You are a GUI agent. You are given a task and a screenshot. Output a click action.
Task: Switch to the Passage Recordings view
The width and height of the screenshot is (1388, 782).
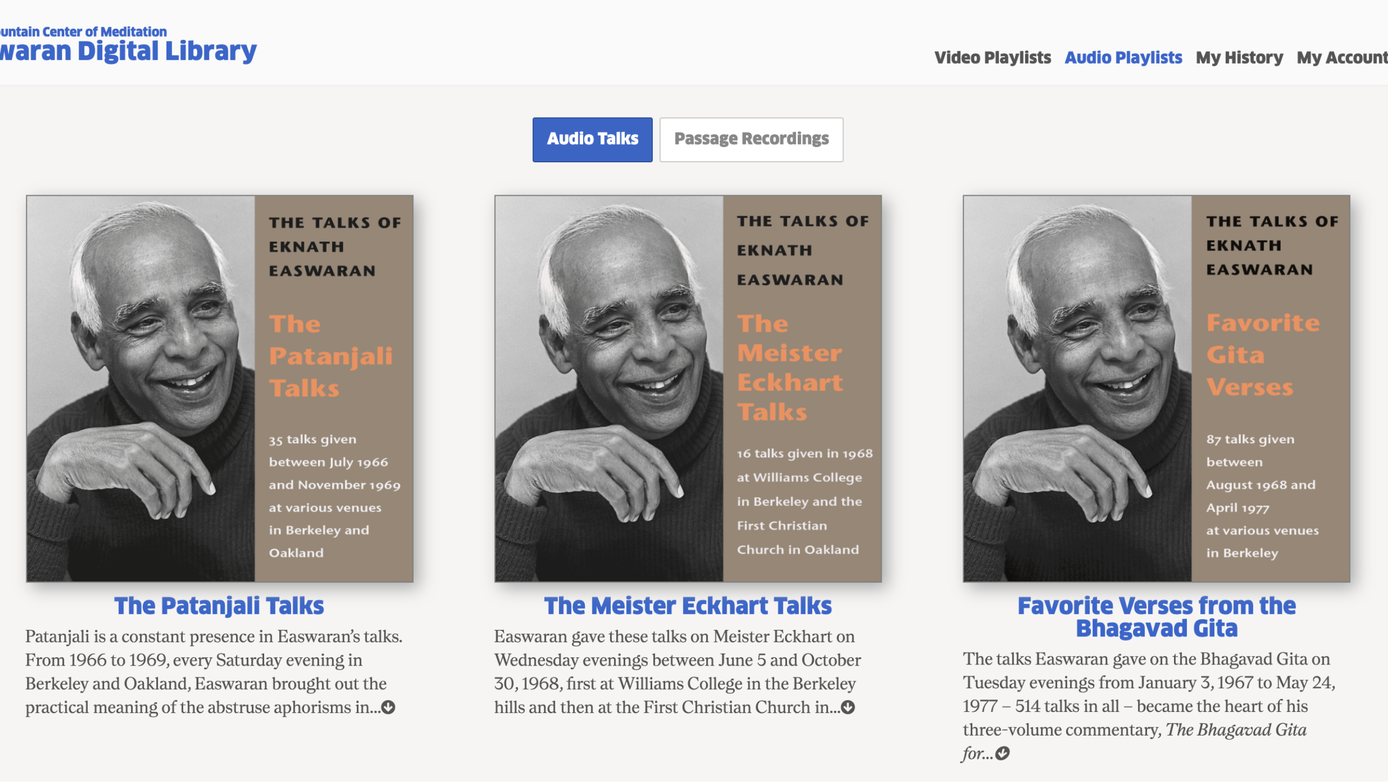pos(751,139)
